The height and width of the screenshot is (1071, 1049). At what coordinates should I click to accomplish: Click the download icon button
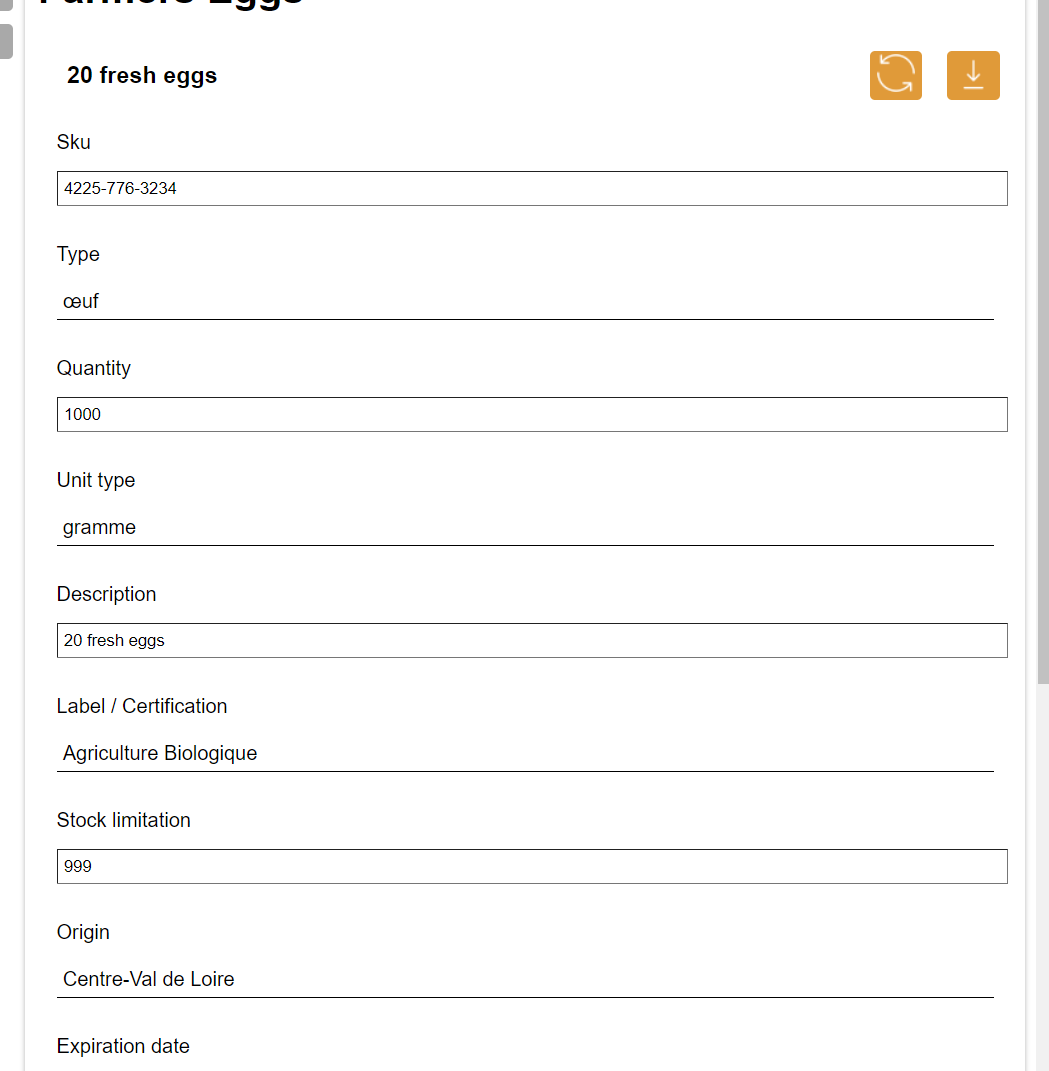pos(972,75)
